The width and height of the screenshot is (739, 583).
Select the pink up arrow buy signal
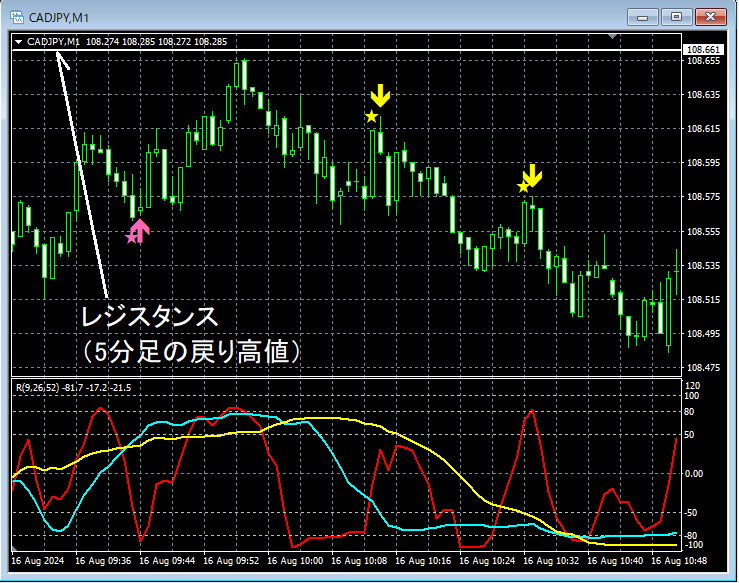[140, 230]
